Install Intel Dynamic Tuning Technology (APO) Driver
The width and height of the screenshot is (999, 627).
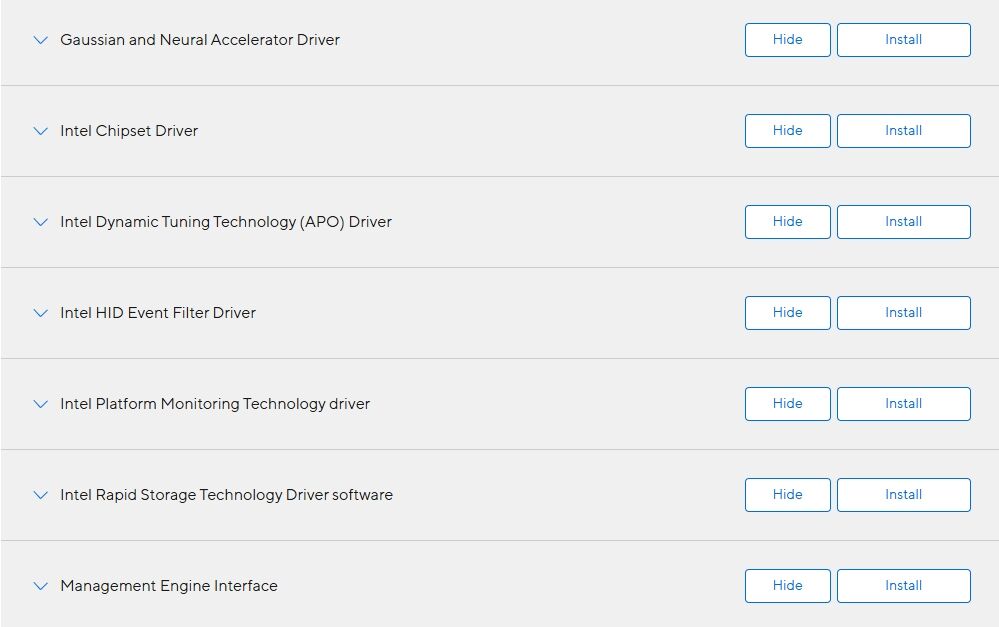click(x=903, y=222)
